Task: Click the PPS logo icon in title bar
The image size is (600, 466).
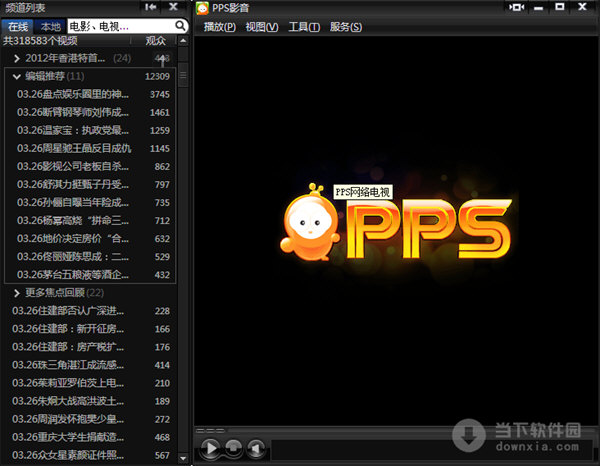Action: click(202, 7)
